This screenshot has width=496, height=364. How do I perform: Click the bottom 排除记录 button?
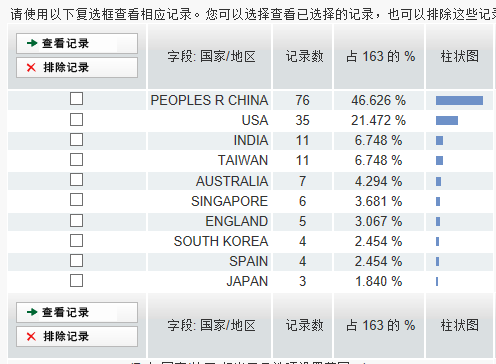77,336
